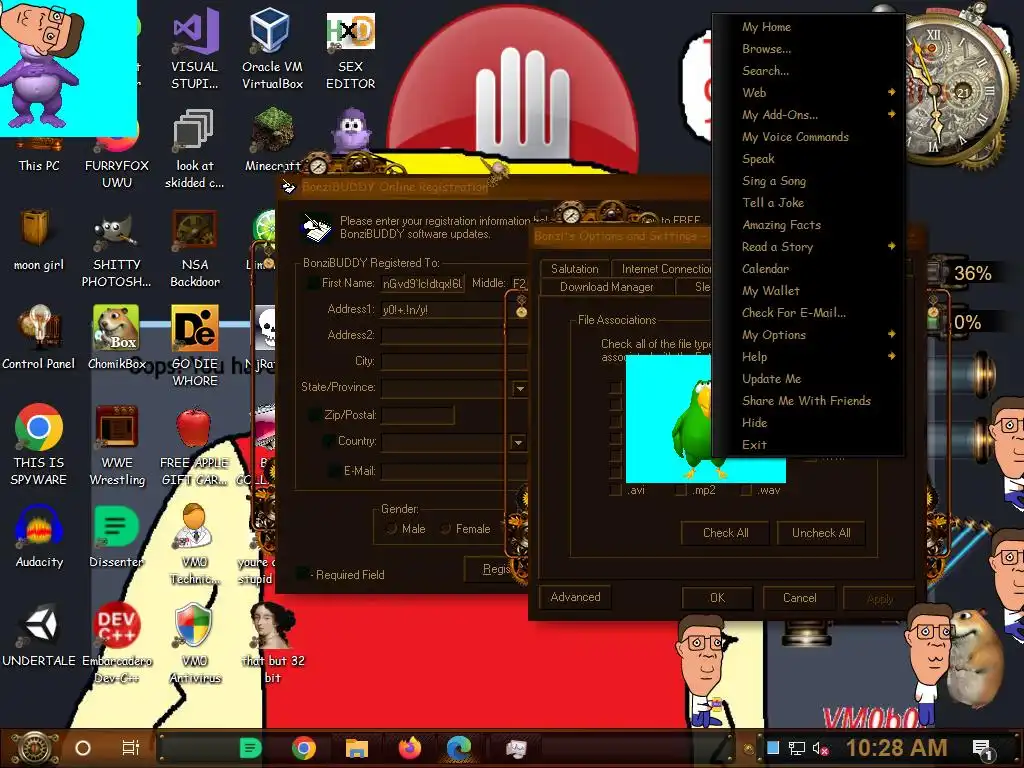Open the moon girl folder icon
This screenshot has height=768, width=1024.
click(39, 240)
